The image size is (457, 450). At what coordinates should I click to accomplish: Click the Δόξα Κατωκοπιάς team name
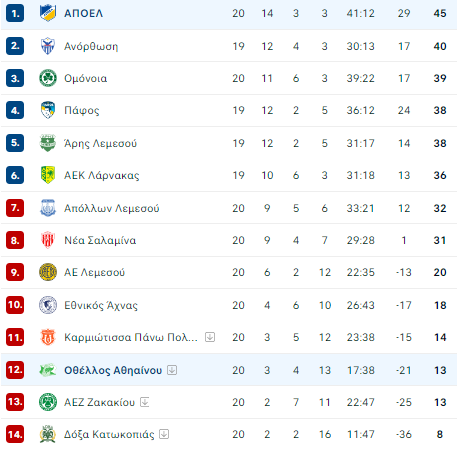tap(109, 434)
